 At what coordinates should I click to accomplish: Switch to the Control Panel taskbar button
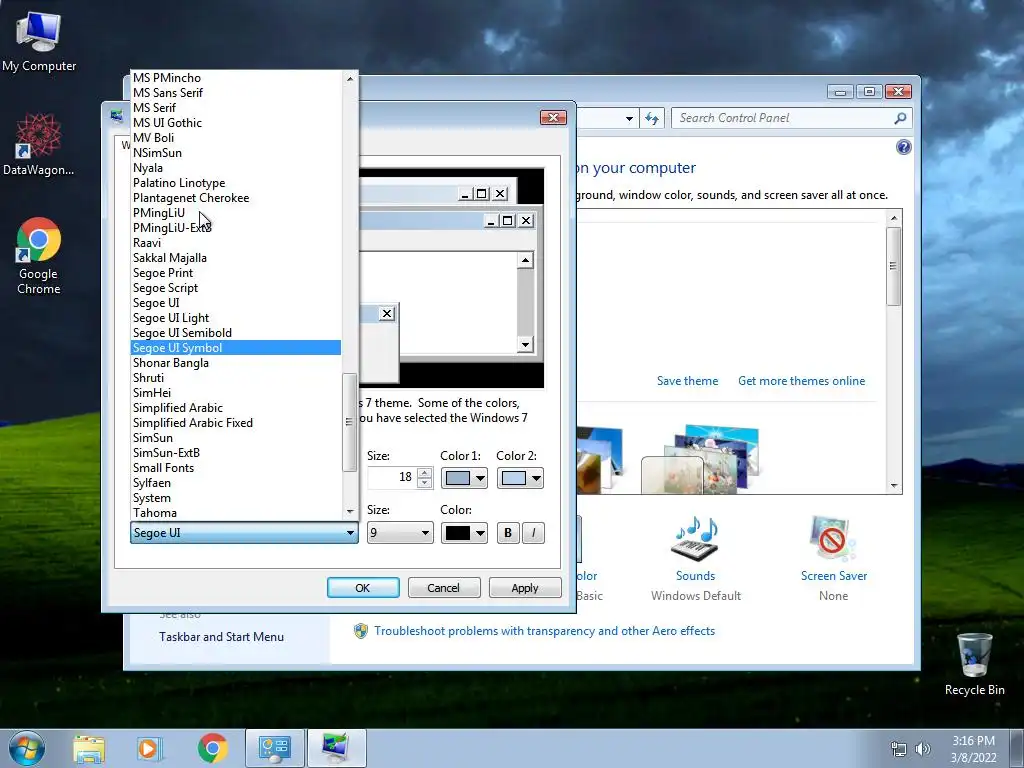tap(275, 748)
